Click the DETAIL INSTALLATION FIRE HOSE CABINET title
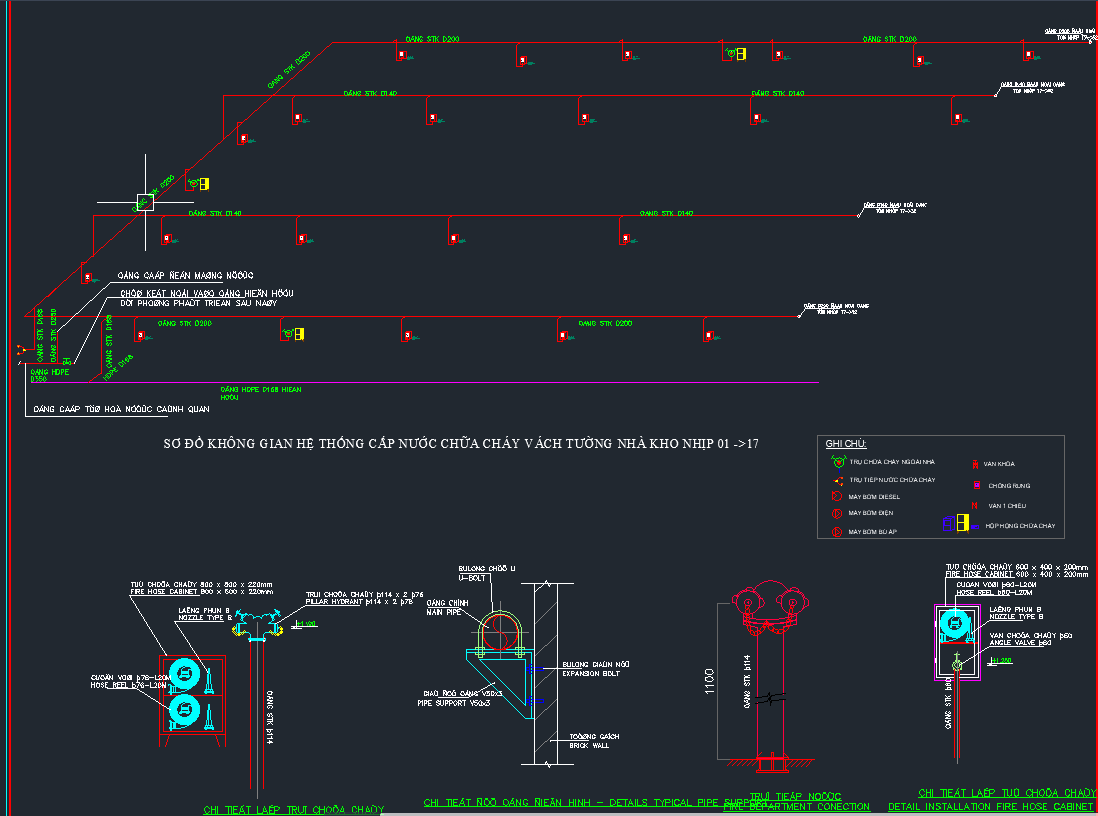1098x816 pixels. [x=990, y=807]
